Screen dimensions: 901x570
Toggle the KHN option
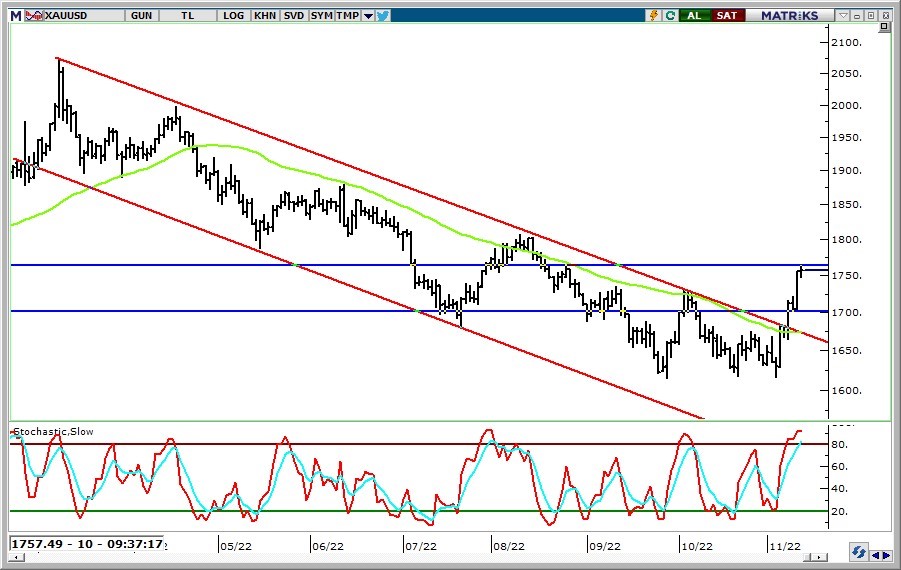pyautogui.click(x=265, y=16)
